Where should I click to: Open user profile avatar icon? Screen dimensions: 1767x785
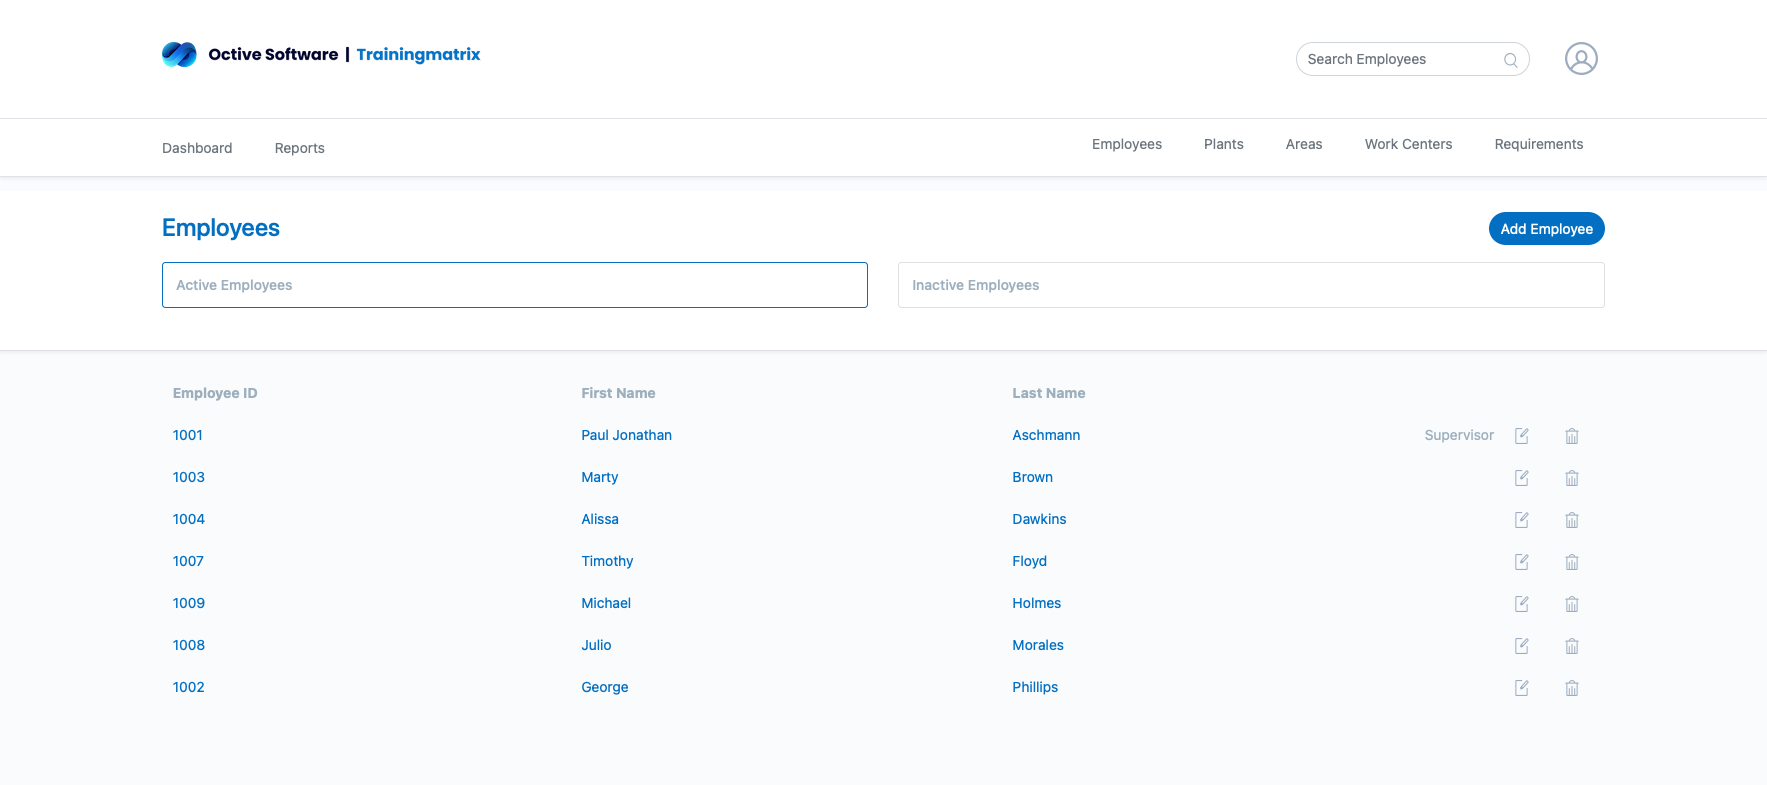point(1580,59)
